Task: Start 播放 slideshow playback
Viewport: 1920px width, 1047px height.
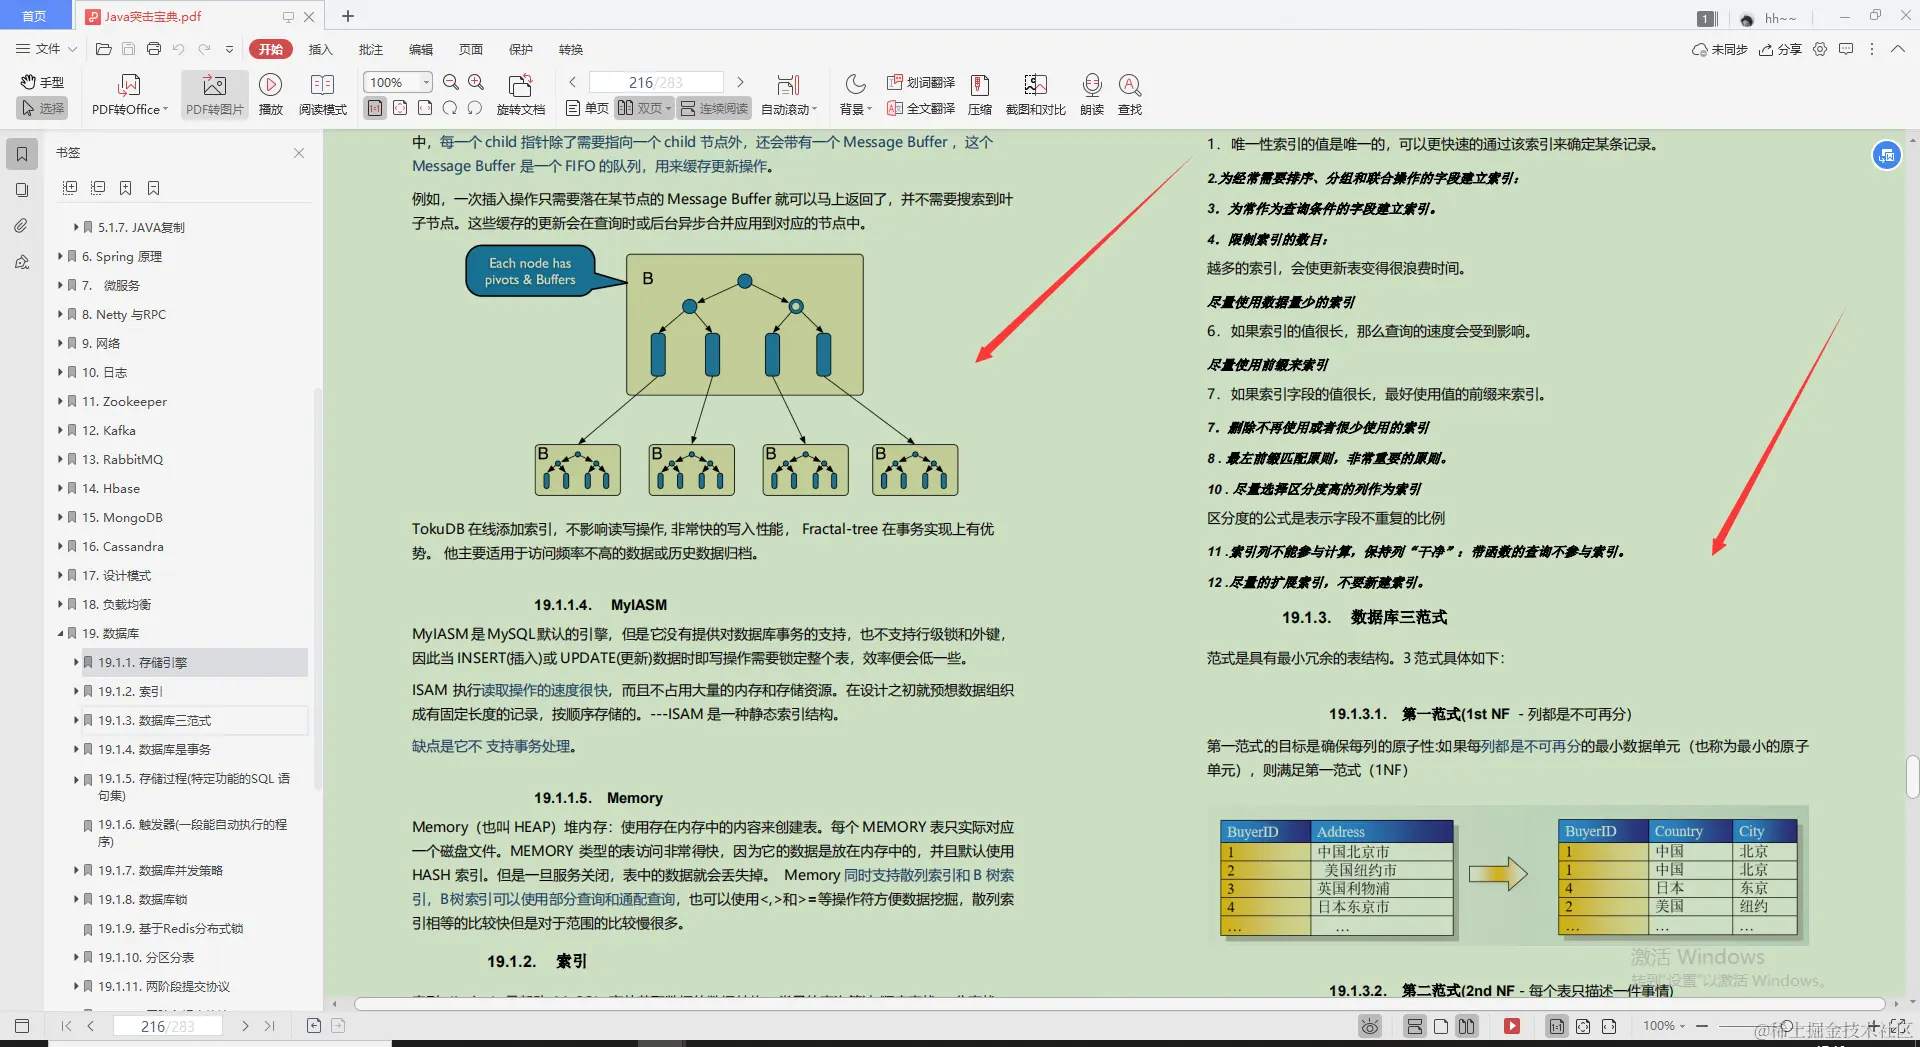Action: (270, 93)
